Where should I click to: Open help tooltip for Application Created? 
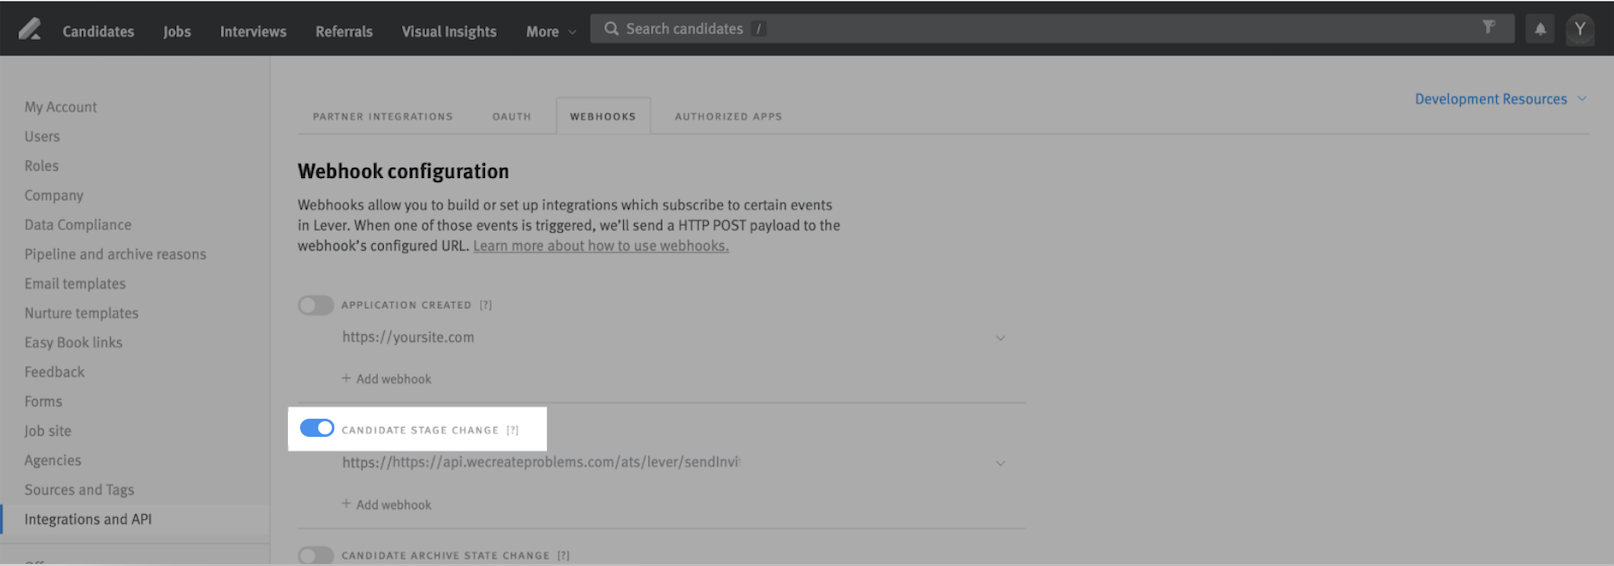click(x=486, y=305)
